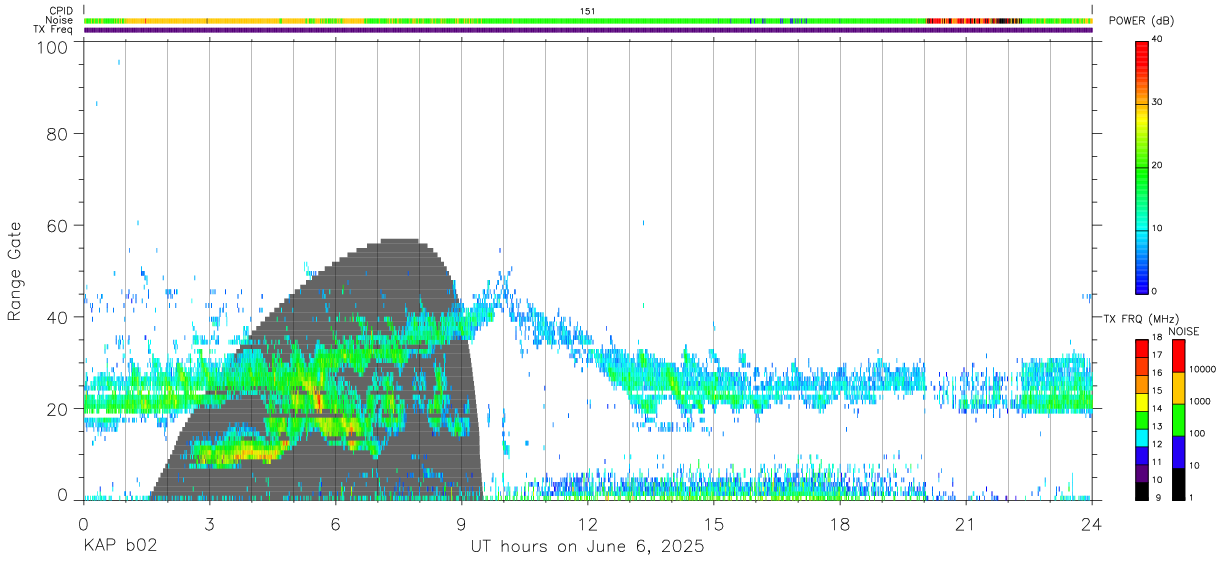Click the 24 hour tick on the UT axis
Viewport: 1228px width, 567px height.
pos(1092,525)
